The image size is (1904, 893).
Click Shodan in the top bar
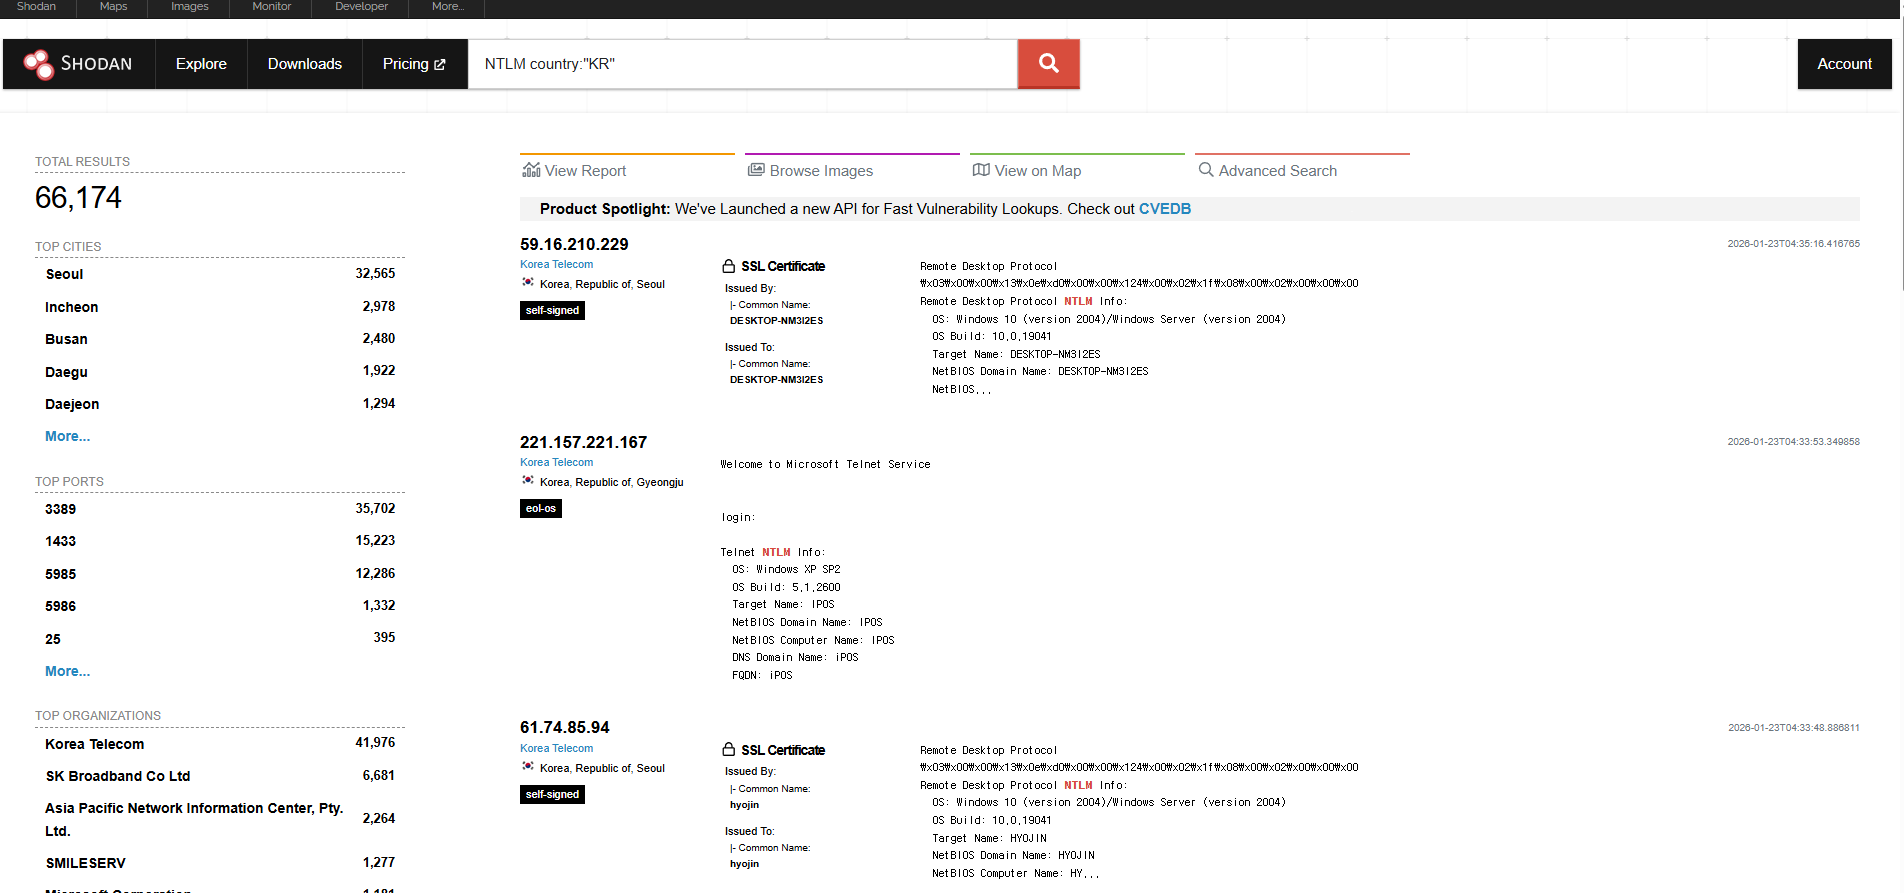[36, 7]
